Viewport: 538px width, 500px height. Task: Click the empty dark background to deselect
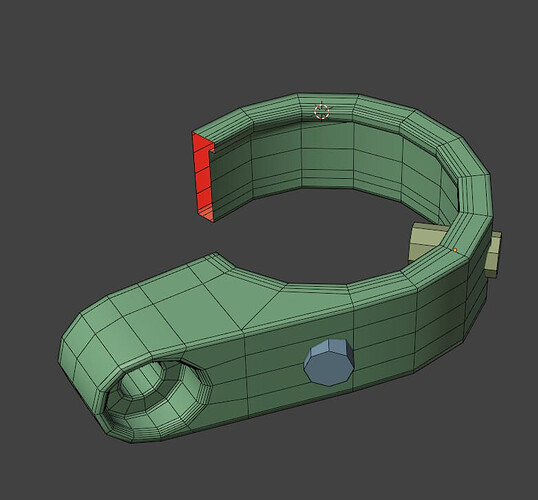[103, 103]
